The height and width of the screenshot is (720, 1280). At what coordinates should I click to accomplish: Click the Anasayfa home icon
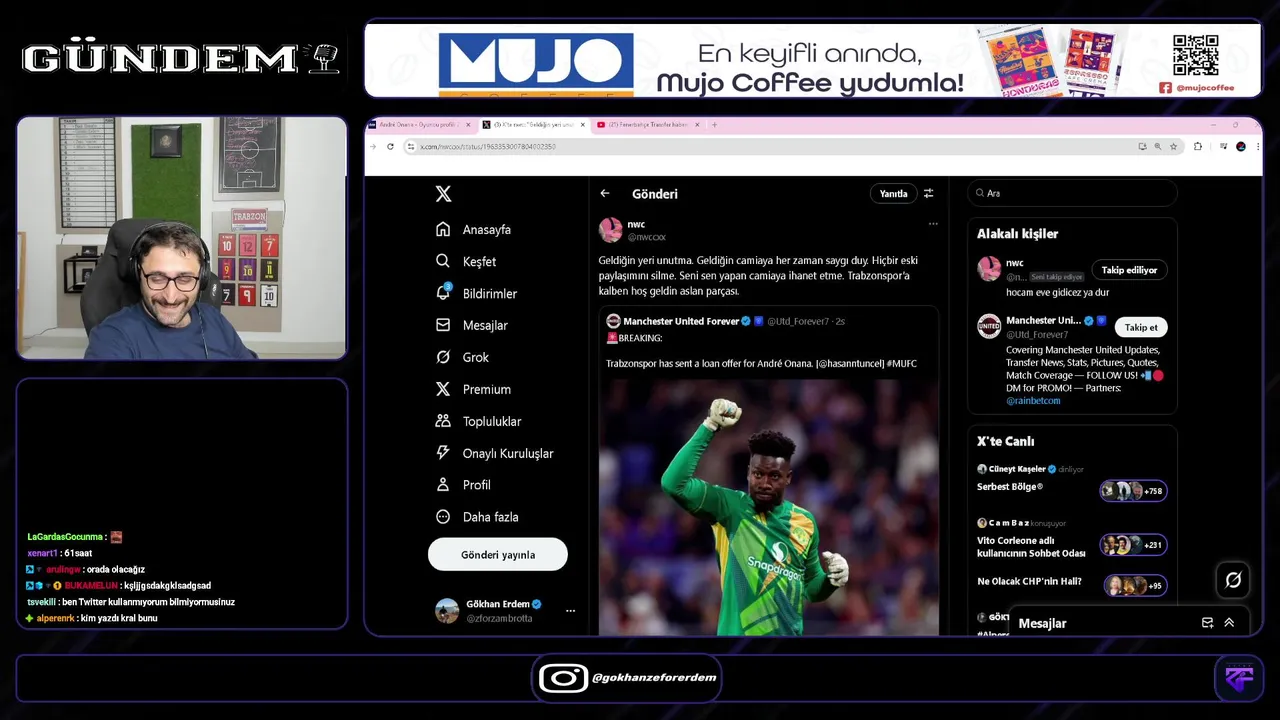(443, 230)
